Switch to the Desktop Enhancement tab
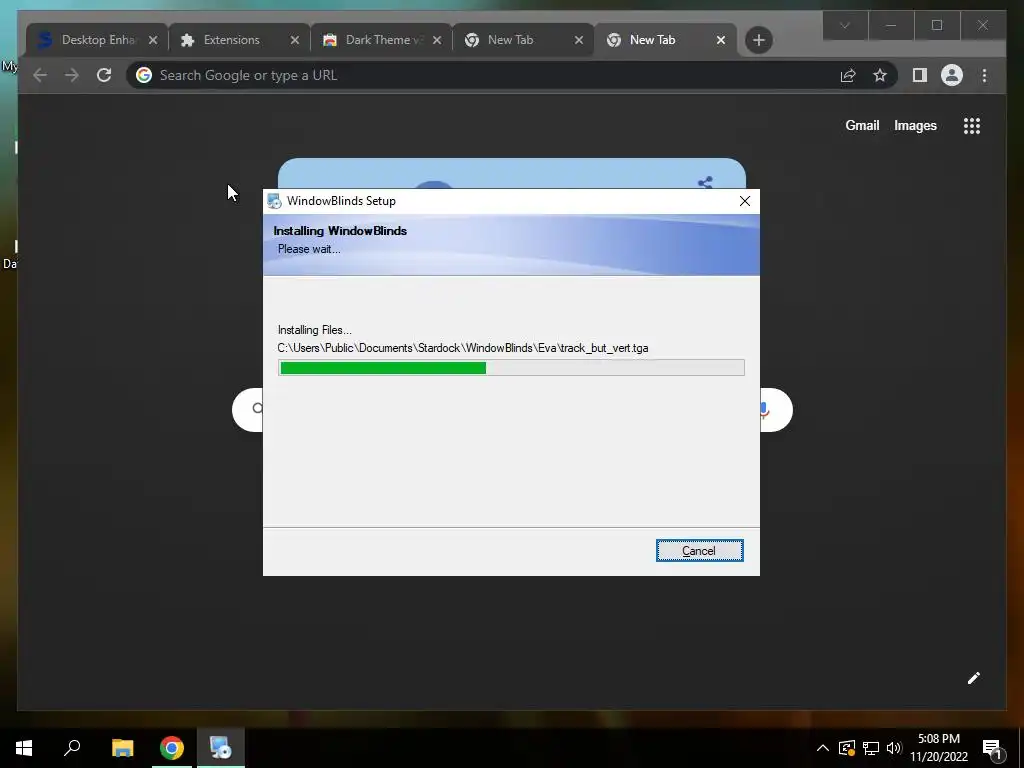Viewport: 1024px width, 768px height. tap(96, 40)
